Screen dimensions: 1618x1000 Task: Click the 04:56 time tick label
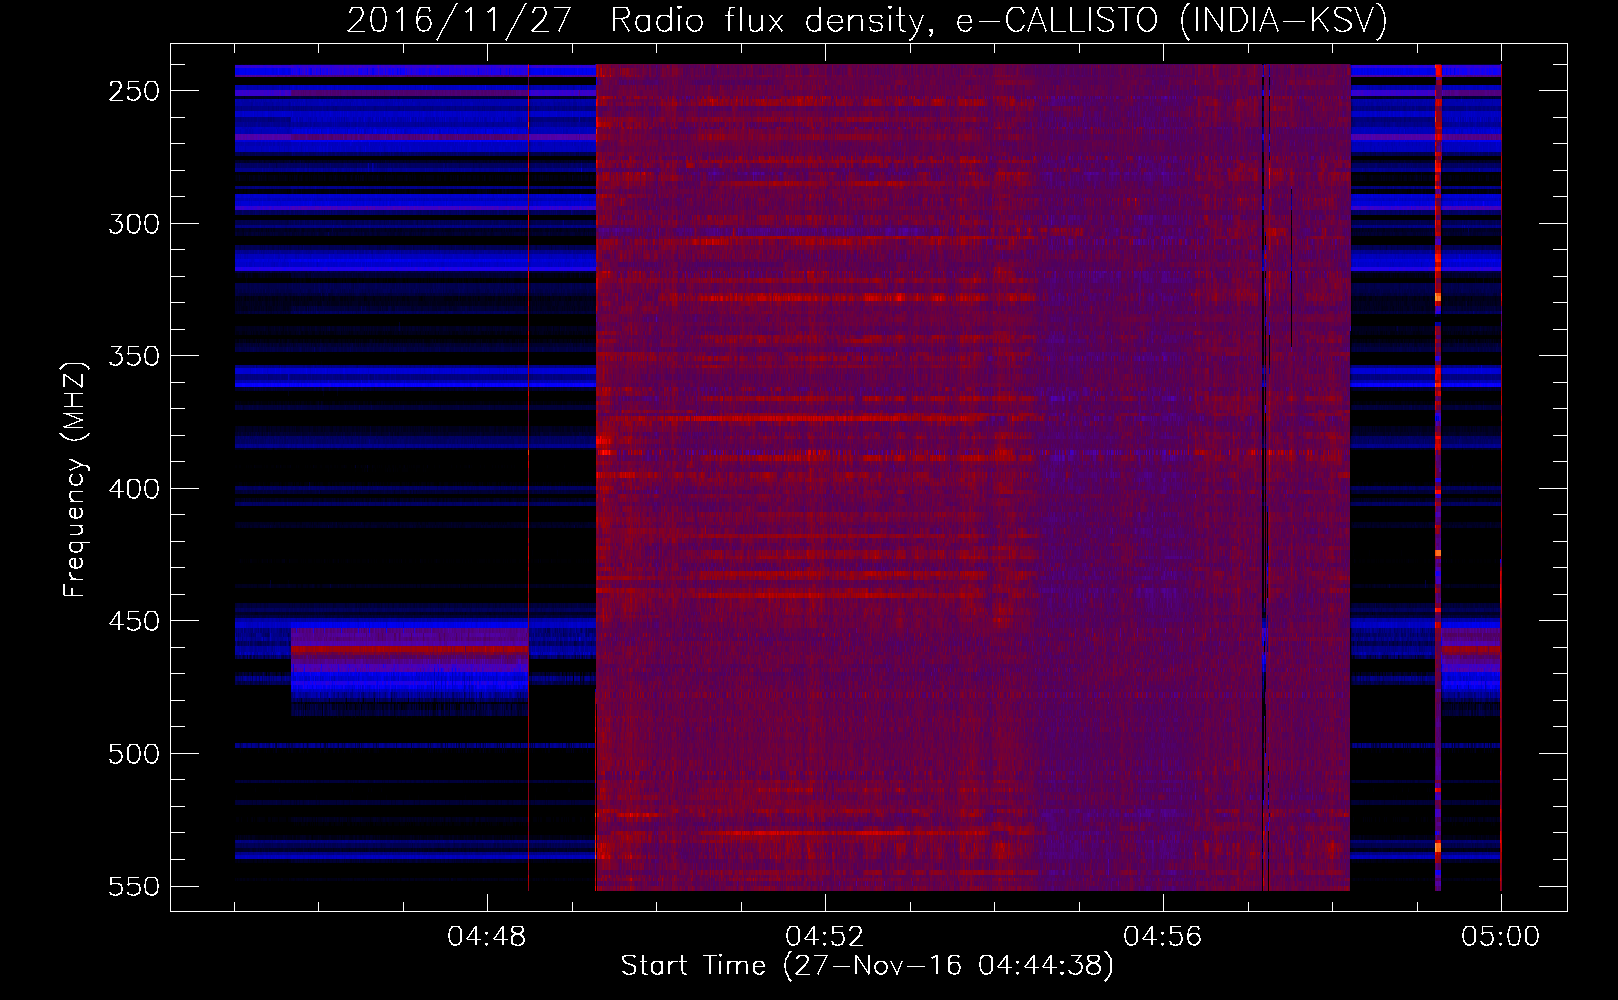click(x=1163, y=937)
